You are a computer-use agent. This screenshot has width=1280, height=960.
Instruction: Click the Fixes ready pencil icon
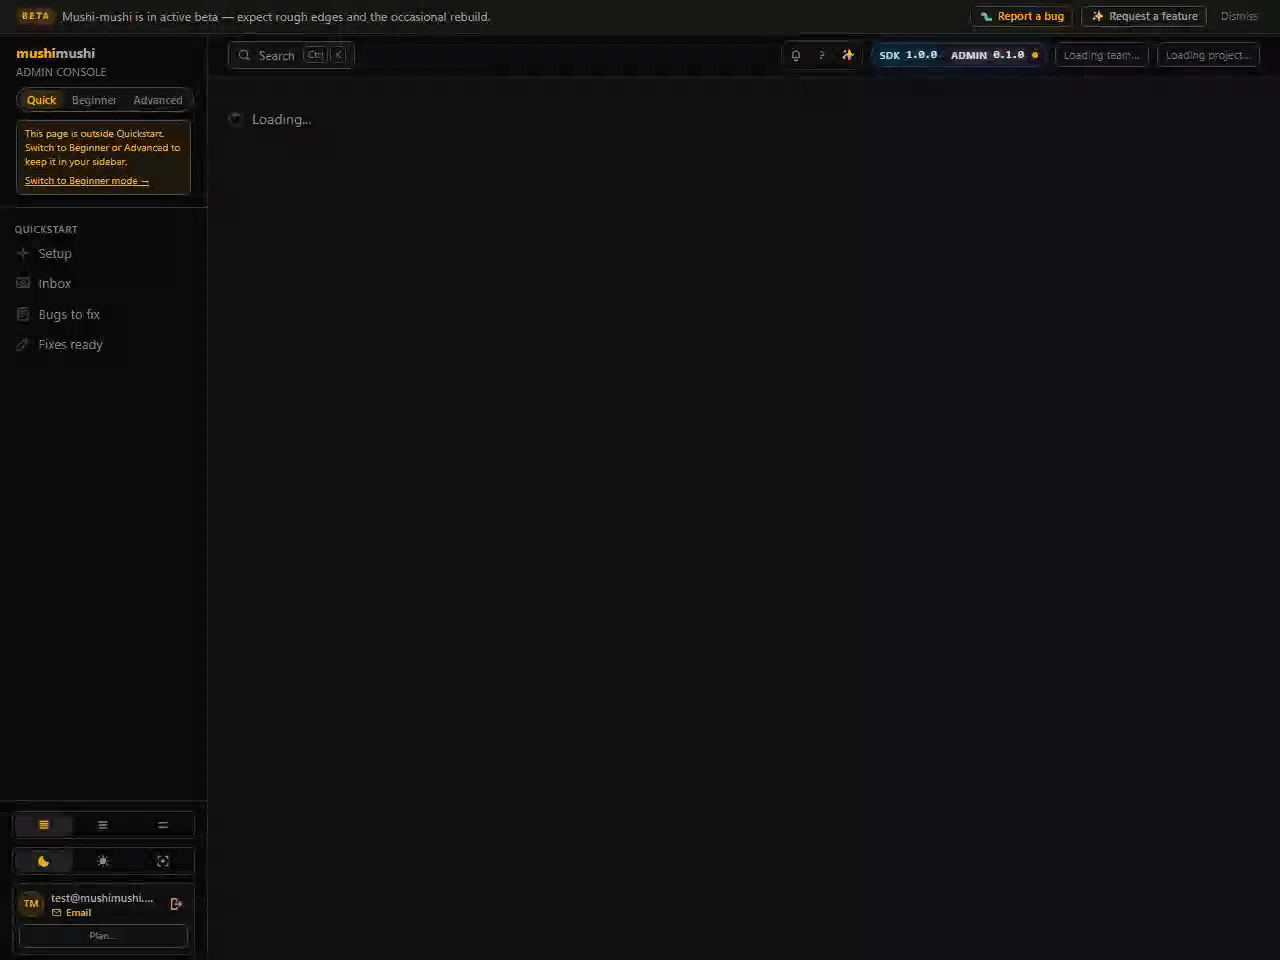(23, 345)
